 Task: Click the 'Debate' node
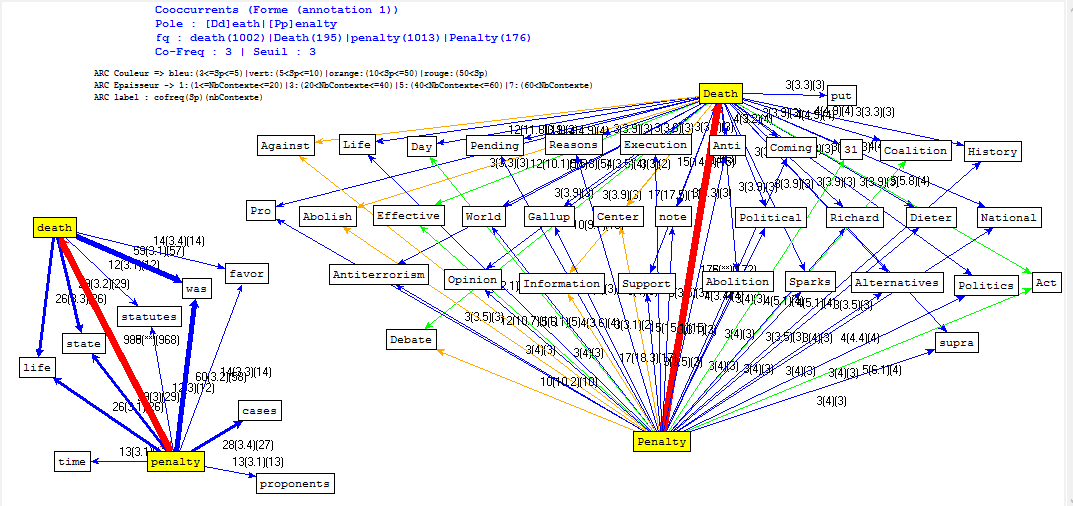click(x=411, y=339)
